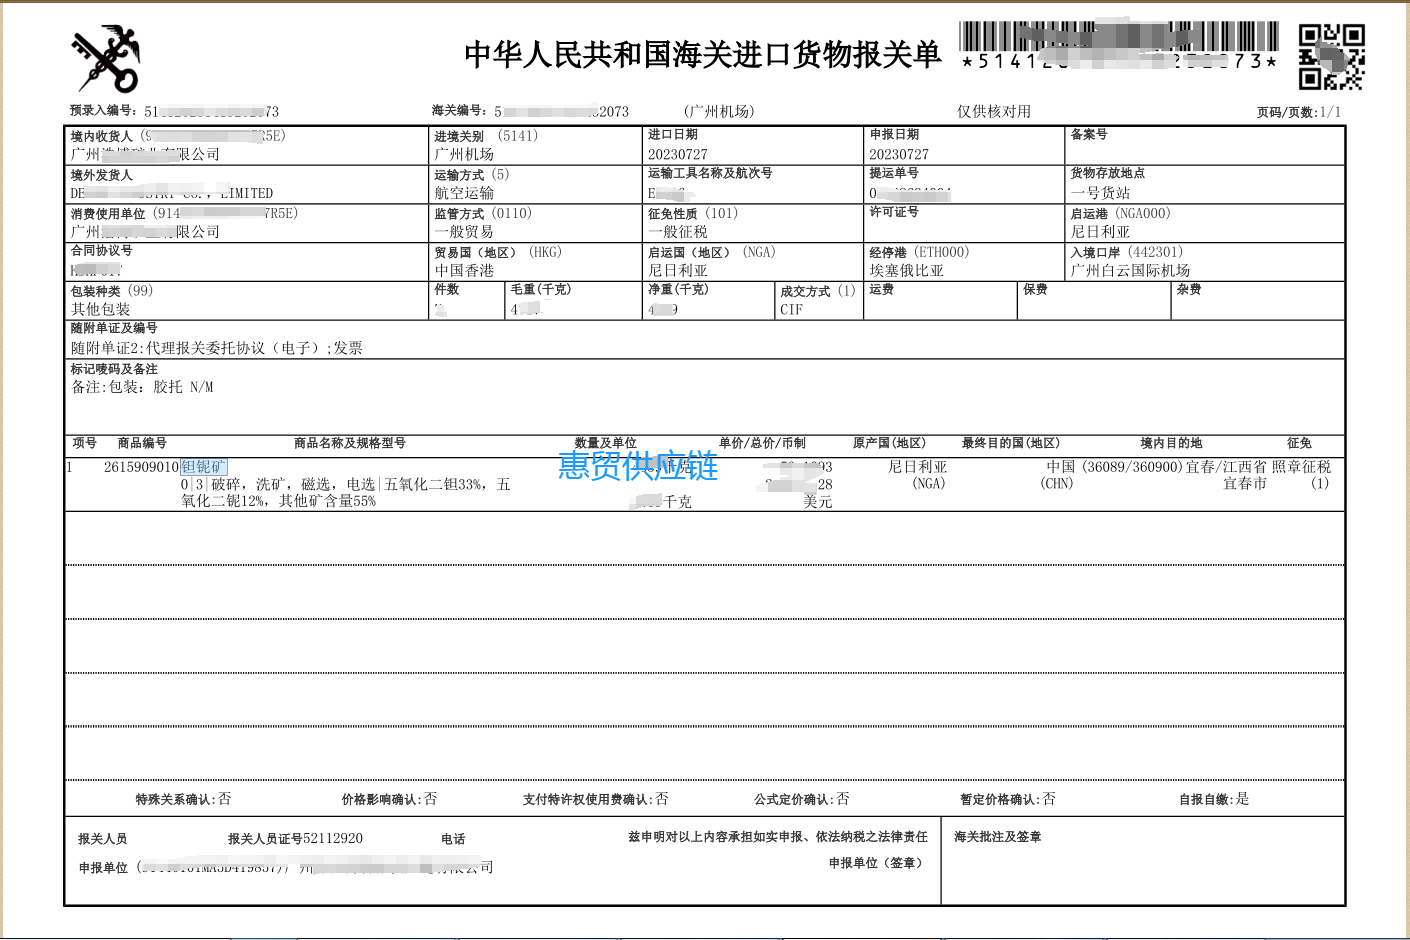Screen dimensions: 1410x940
Task: Click the 提运单号 label
Action: click(894, 173)
